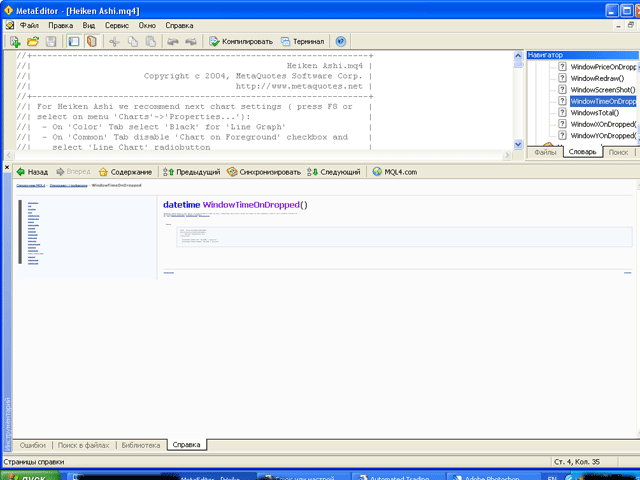640x480 pixels.
Task: Switch to Поиск tab in Navigator
Action: pos(618,152)
